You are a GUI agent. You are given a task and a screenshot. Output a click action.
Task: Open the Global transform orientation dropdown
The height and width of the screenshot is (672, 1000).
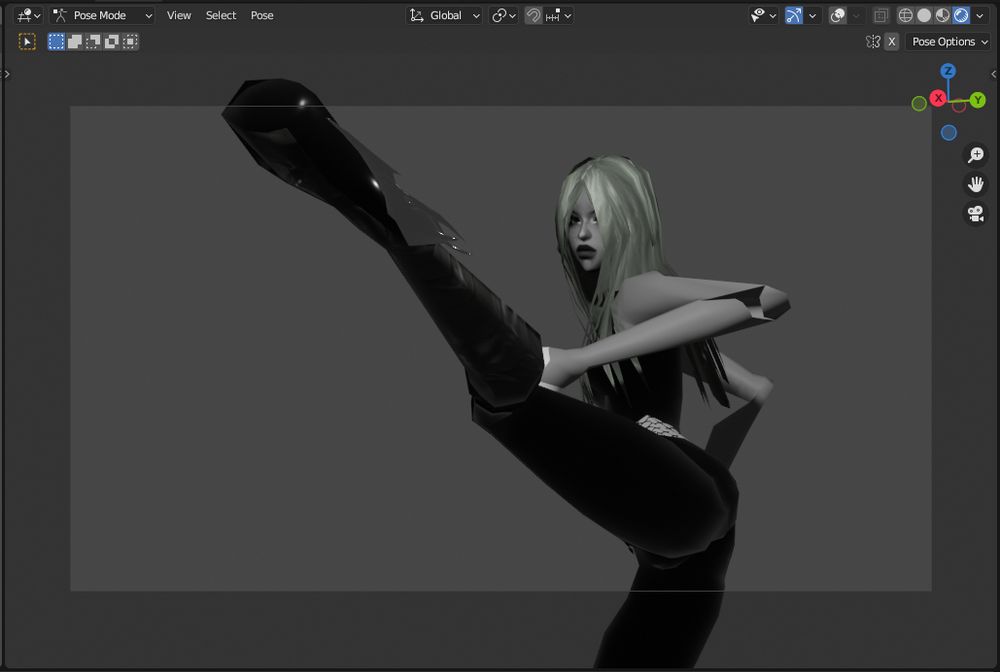445,16
